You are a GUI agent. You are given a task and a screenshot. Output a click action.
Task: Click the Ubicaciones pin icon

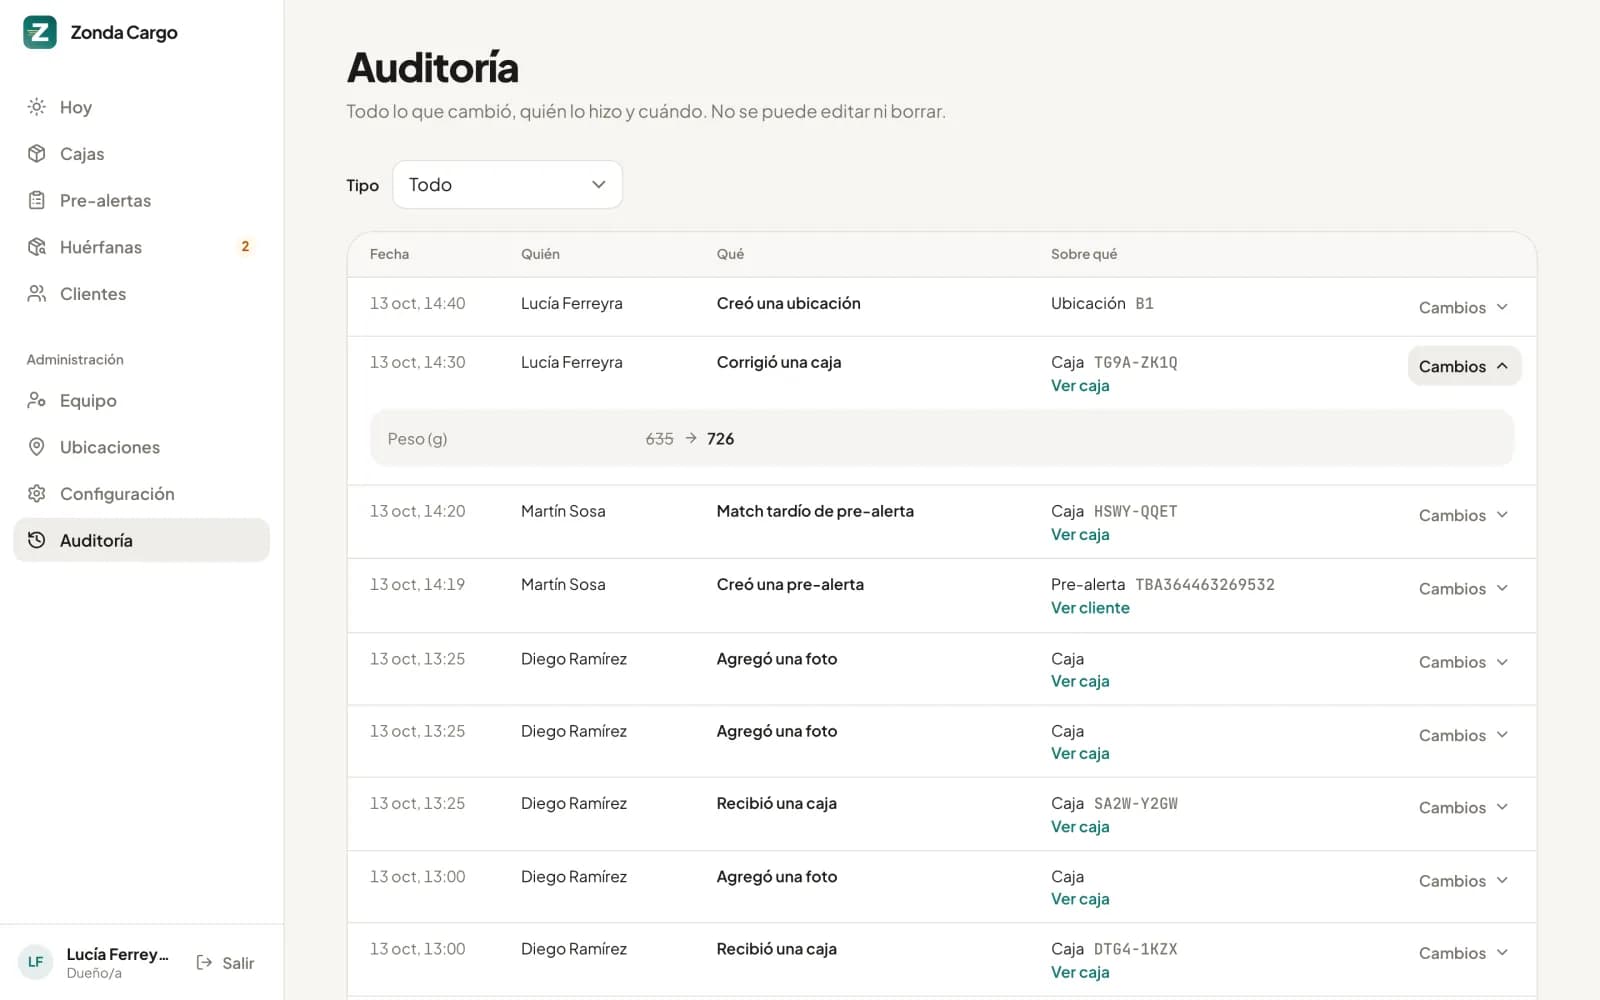click(x=37, y=447)
